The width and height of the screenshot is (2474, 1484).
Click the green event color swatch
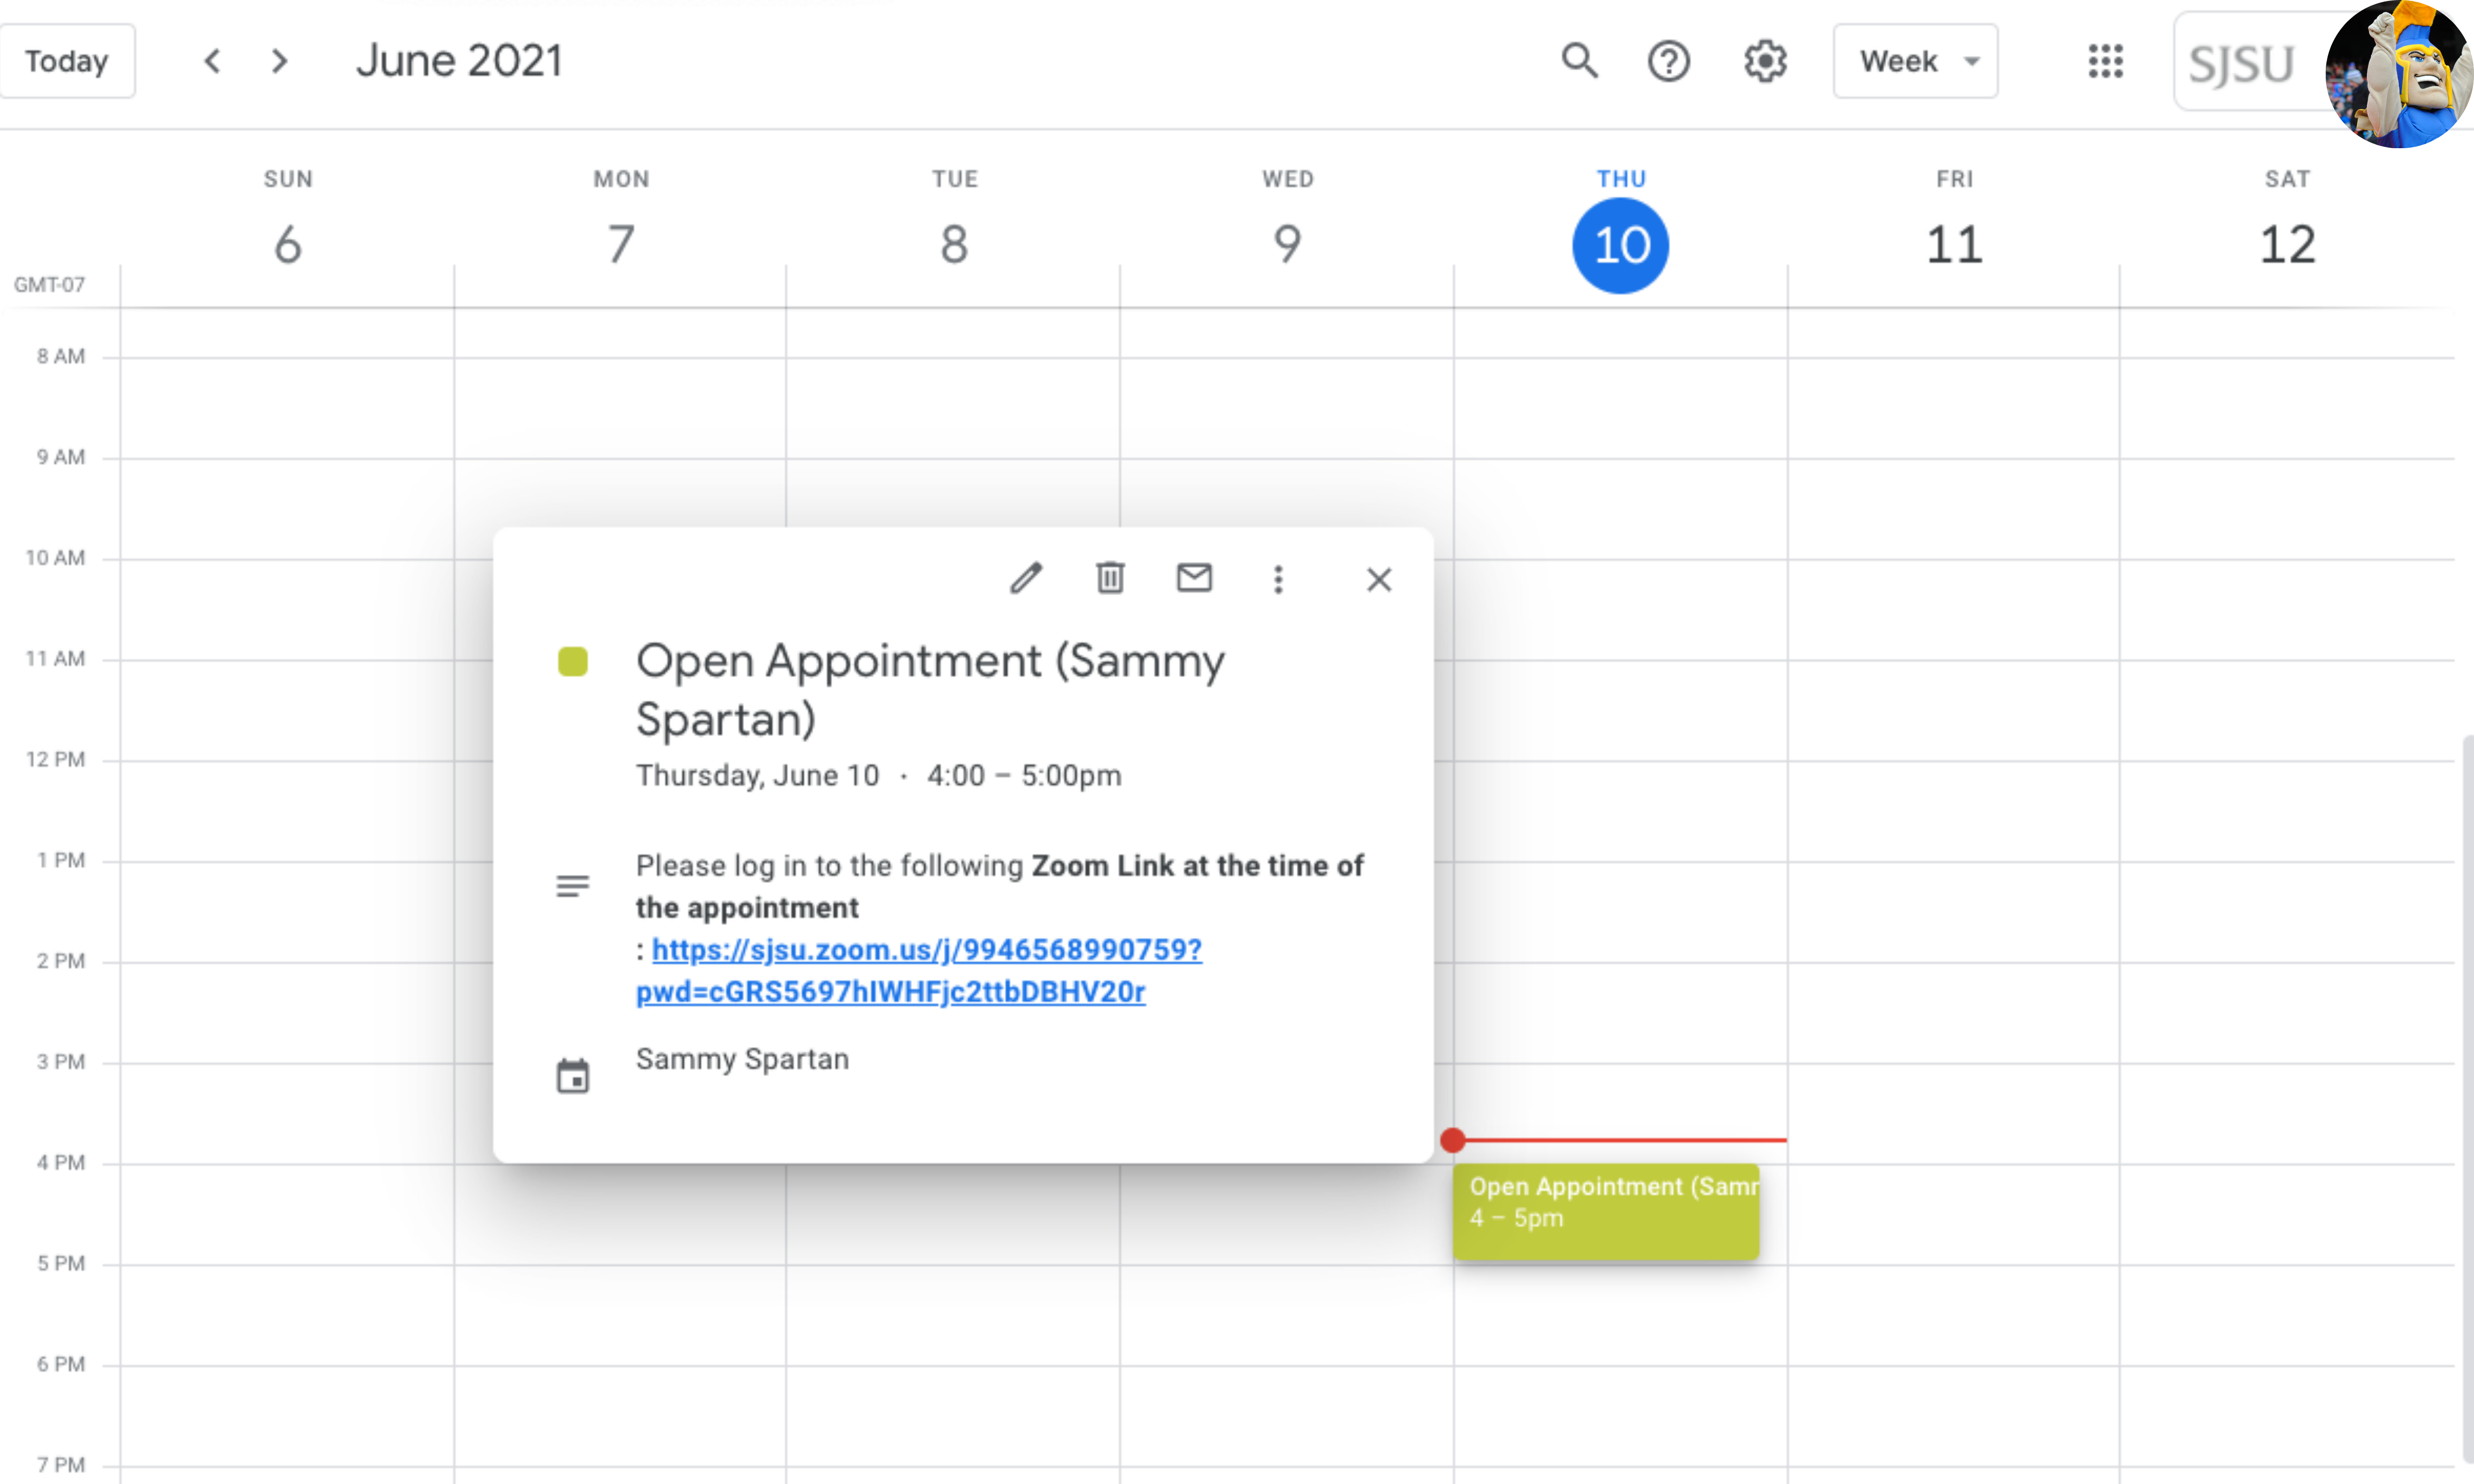(573, 661)
